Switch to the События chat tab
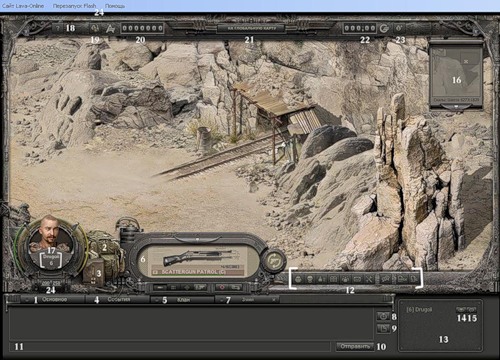This screenshot has width=500, height=360. 117,299
